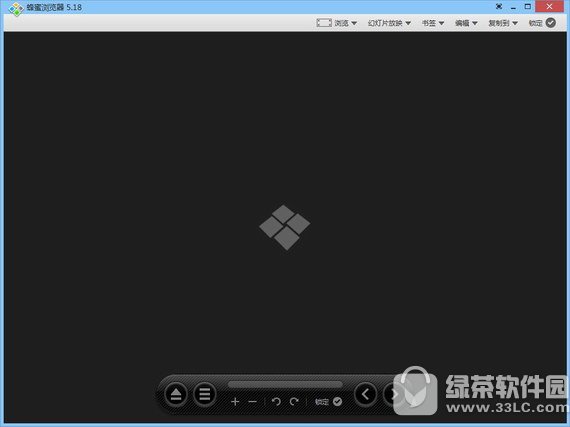570x427 pixels.
Task: Zoom in with the plus icon
Action: (x=235, y=402)
